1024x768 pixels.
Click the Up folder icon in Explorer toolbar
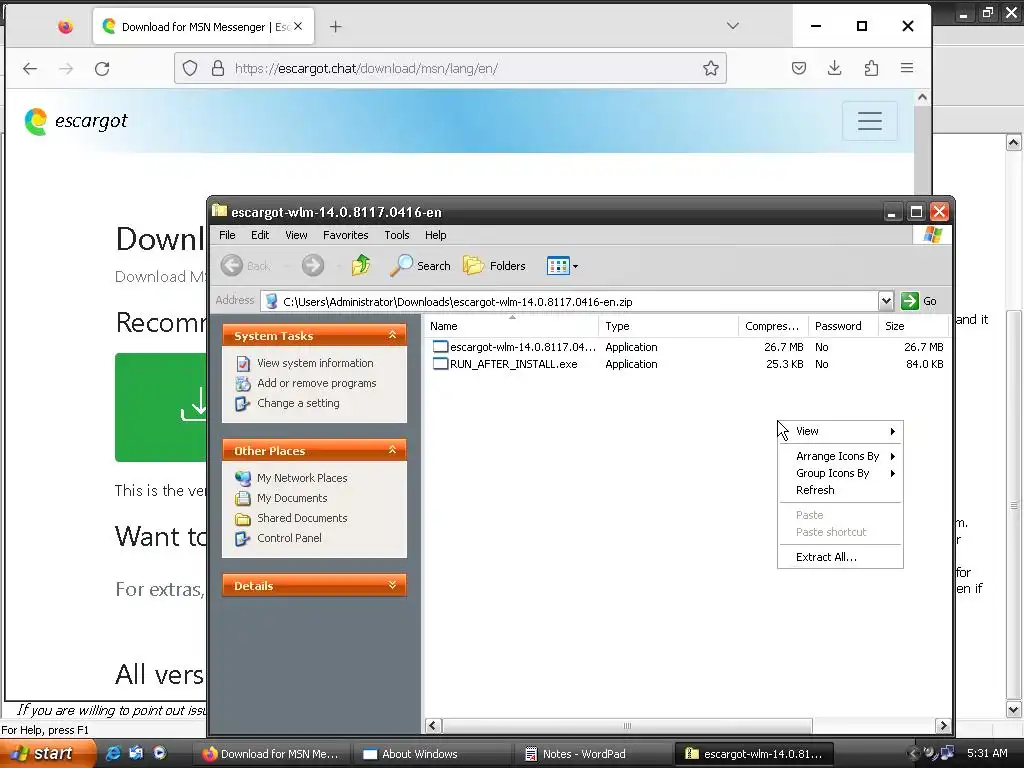[x=360, y=265]
